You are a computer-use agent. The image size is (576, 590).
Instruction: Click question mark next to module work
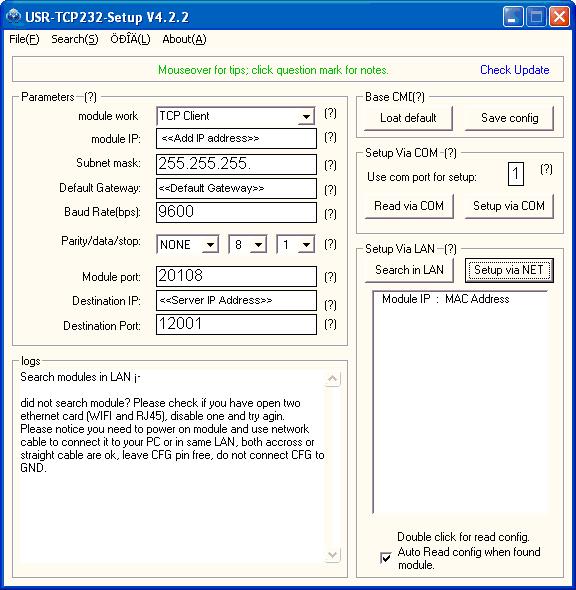point(330,113)
